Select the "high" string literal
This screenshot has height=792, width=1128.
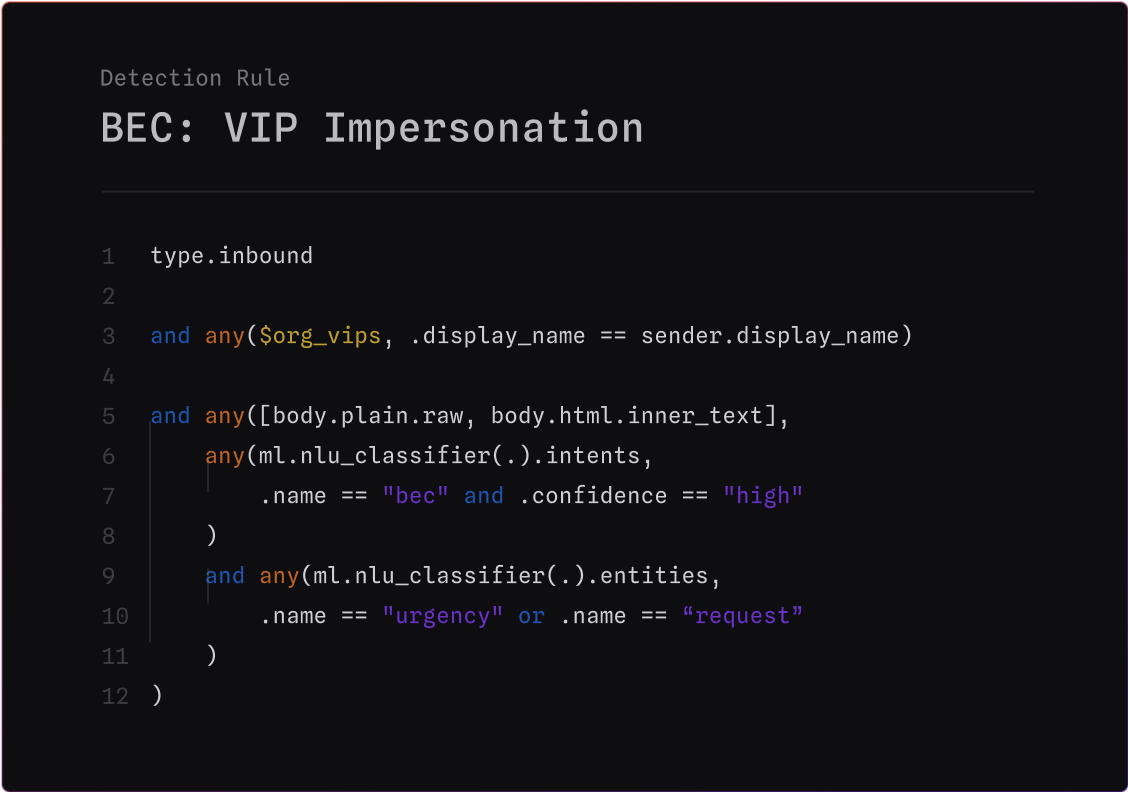click(x=763, y=496)
